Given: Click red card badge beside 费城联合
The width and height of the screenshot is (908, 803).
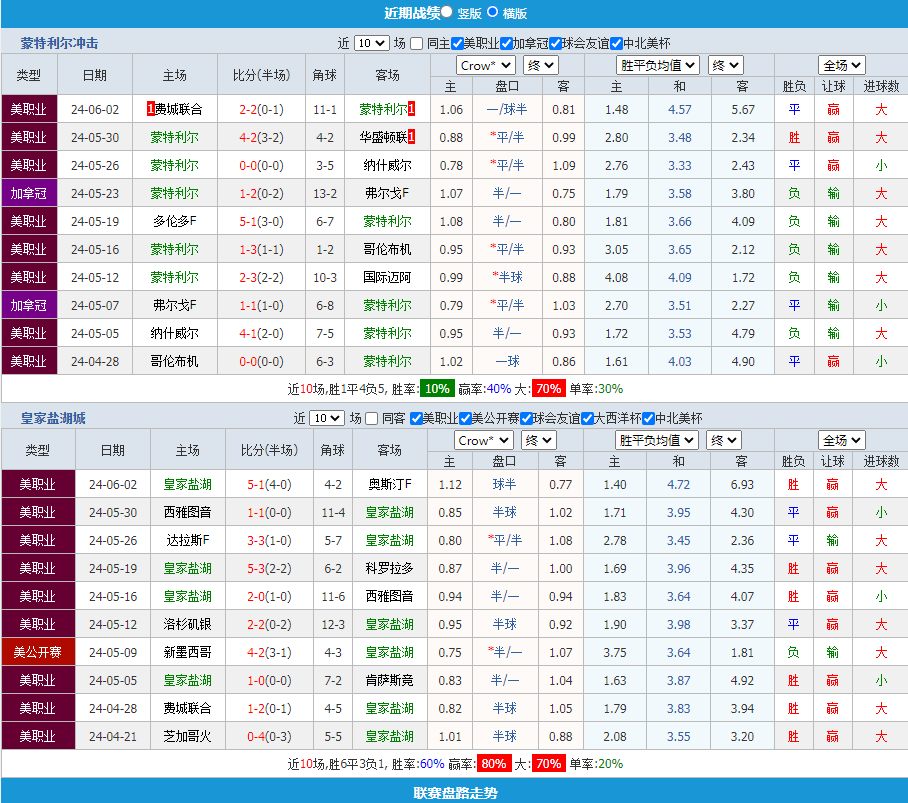Looking at the screenshot, I should tap(150, 109).
